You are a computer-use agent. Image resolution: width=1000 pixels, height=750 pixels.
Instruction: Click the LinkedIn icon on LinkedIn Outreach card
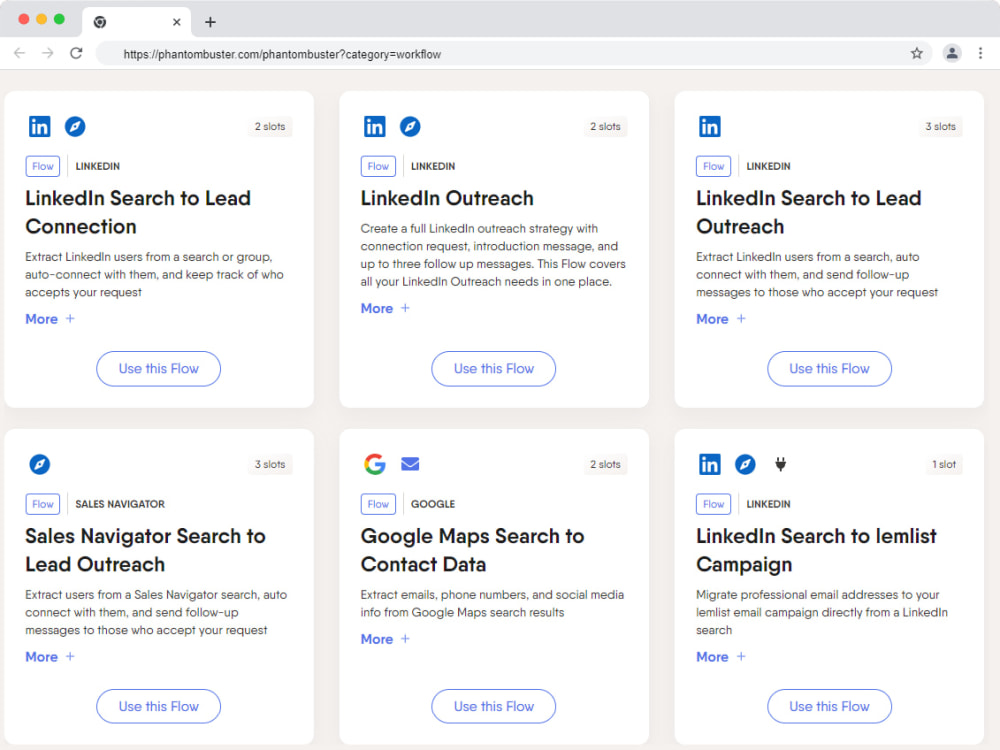tap(374, 126)
